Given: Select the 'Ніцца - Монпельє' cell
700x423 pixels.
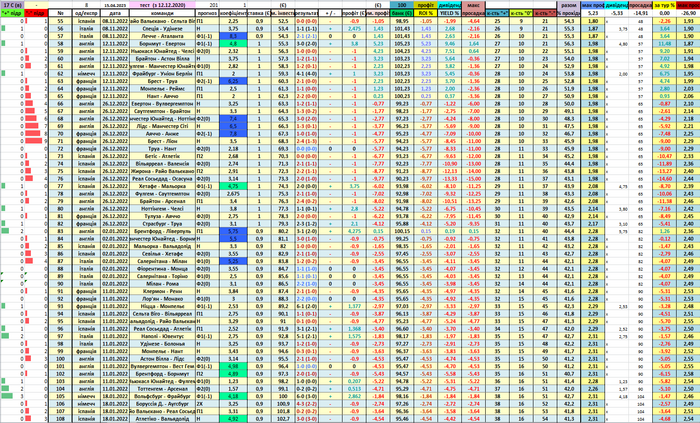Looking at the screenshot, I should [162, 306].
